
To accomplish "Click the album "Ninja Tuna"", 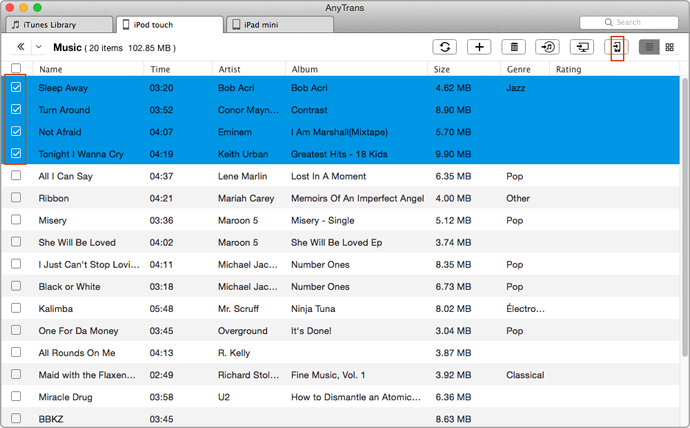I will [313, 308].
